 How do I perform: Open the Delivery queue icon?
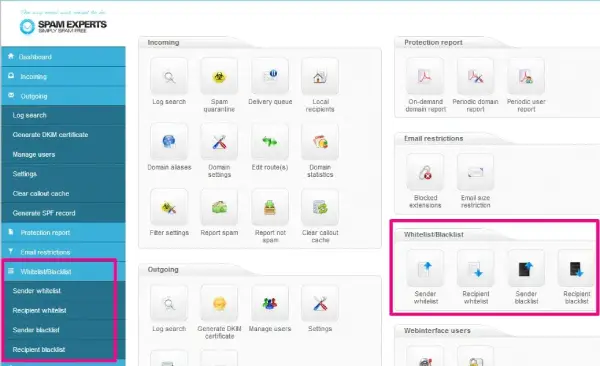coord(270,76)
